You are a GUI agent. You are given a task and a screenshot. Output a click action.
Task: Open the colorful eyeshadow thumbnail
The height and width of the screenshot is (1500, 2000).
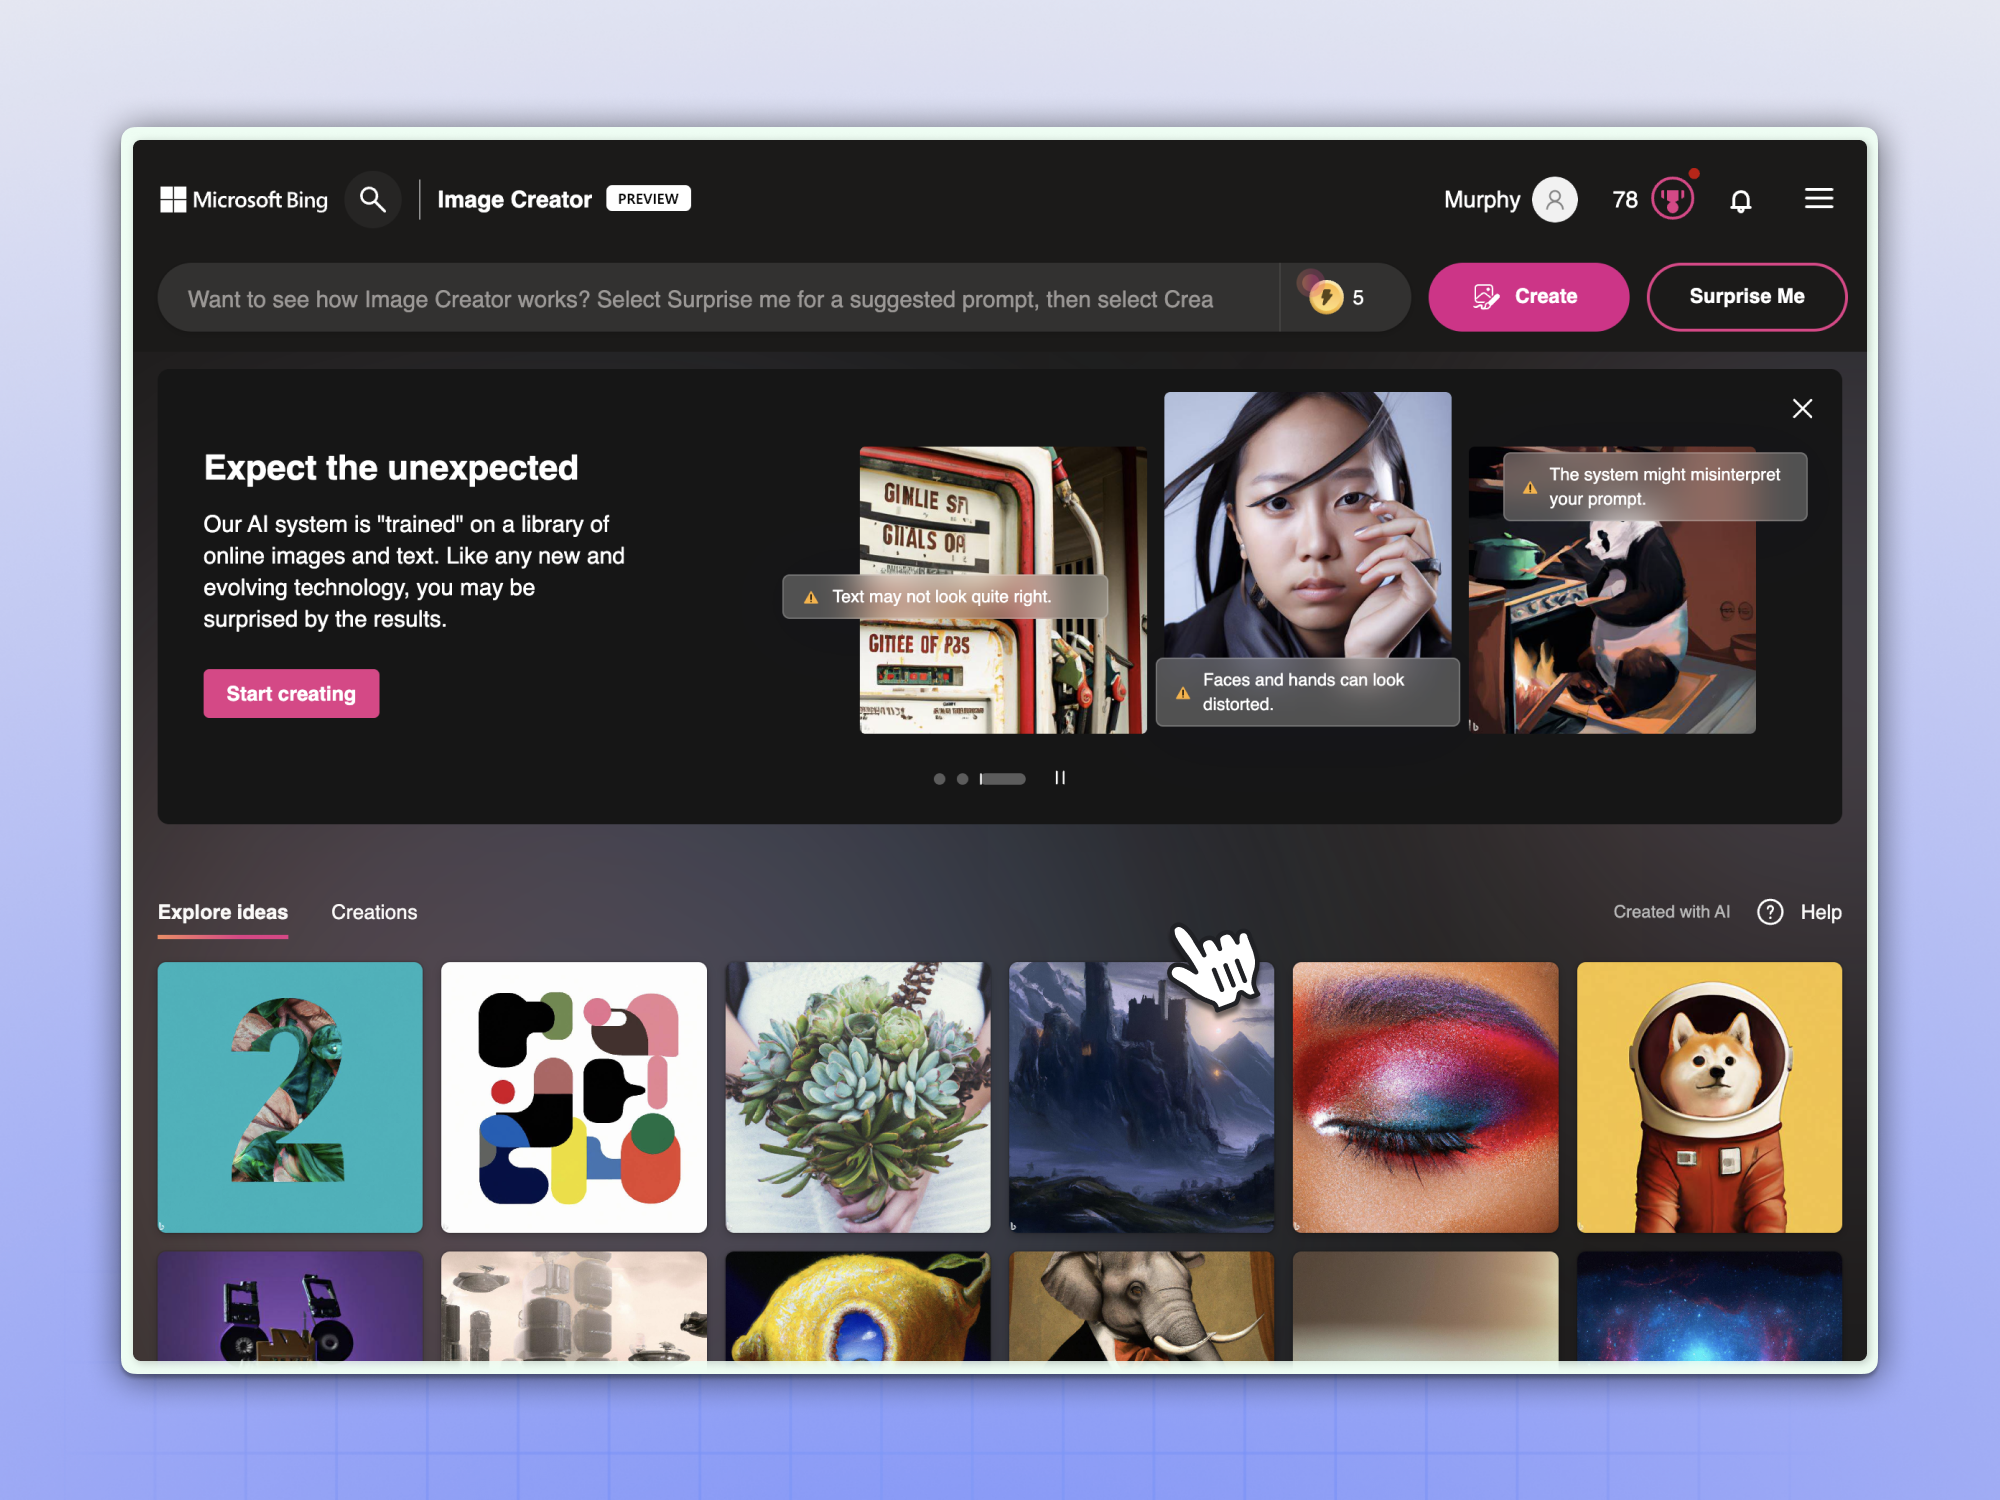click(1425, 1097)
